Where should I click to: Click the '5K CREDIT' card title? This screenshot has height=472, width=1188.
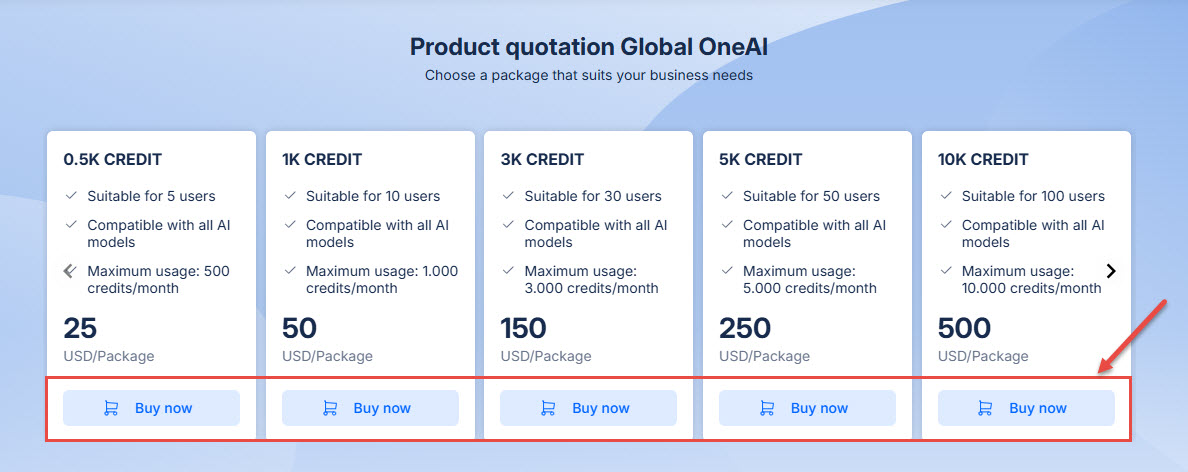pyautogui.click(x=761, y=159)
